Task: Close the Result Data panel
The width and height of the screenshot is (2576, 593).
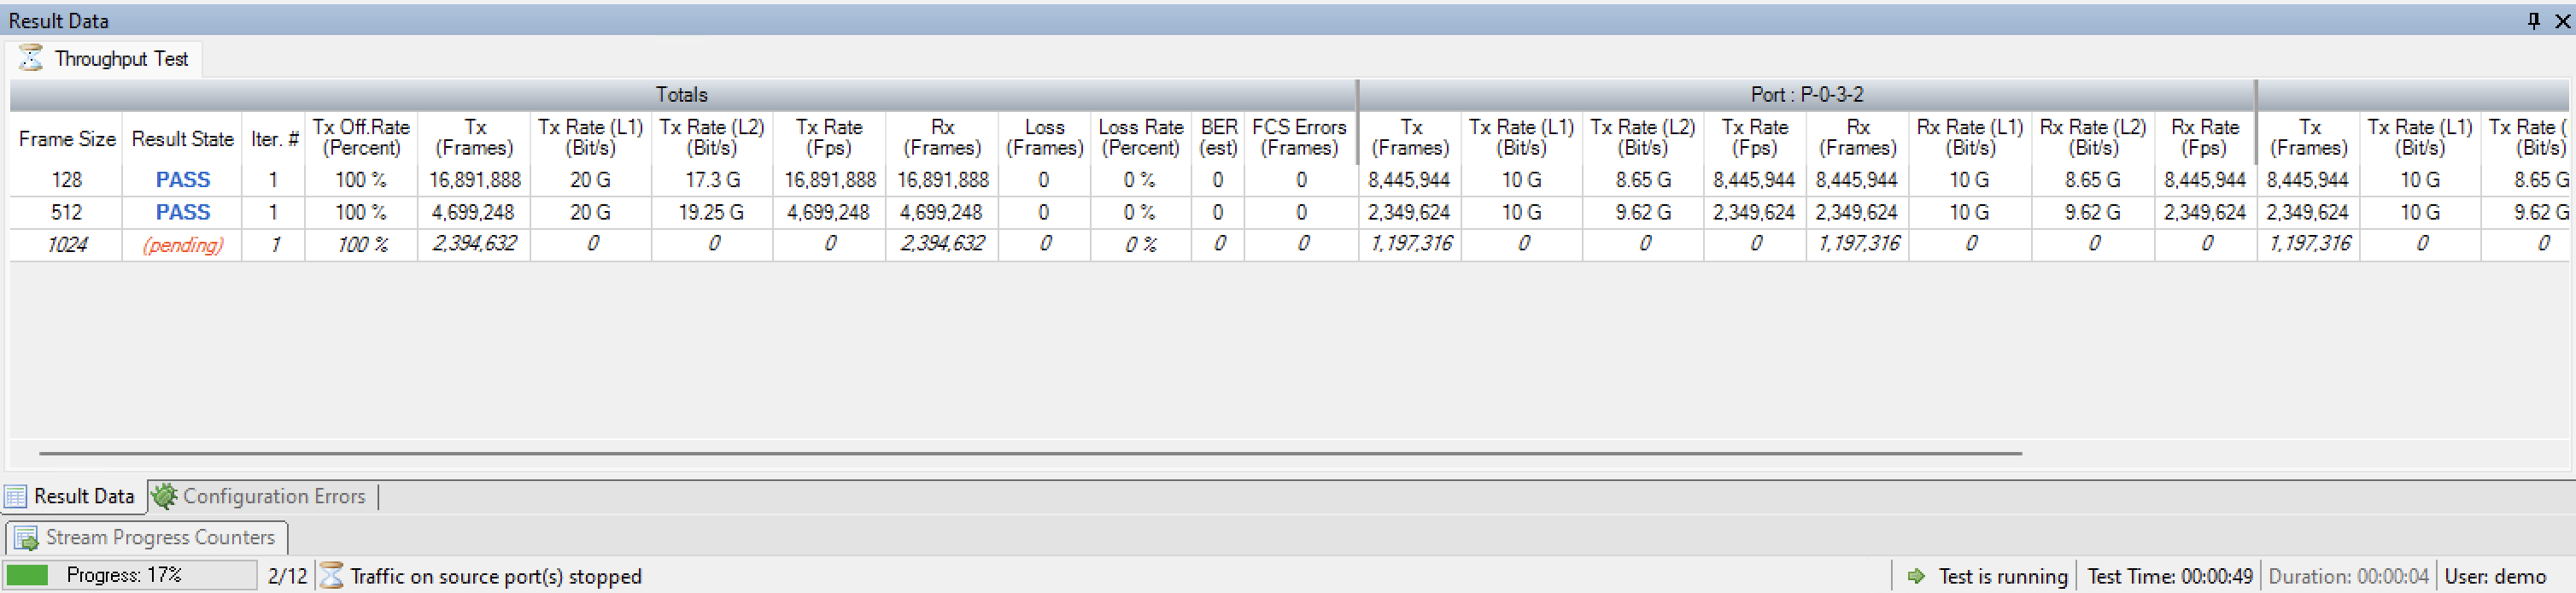Action: (2562, 20)
